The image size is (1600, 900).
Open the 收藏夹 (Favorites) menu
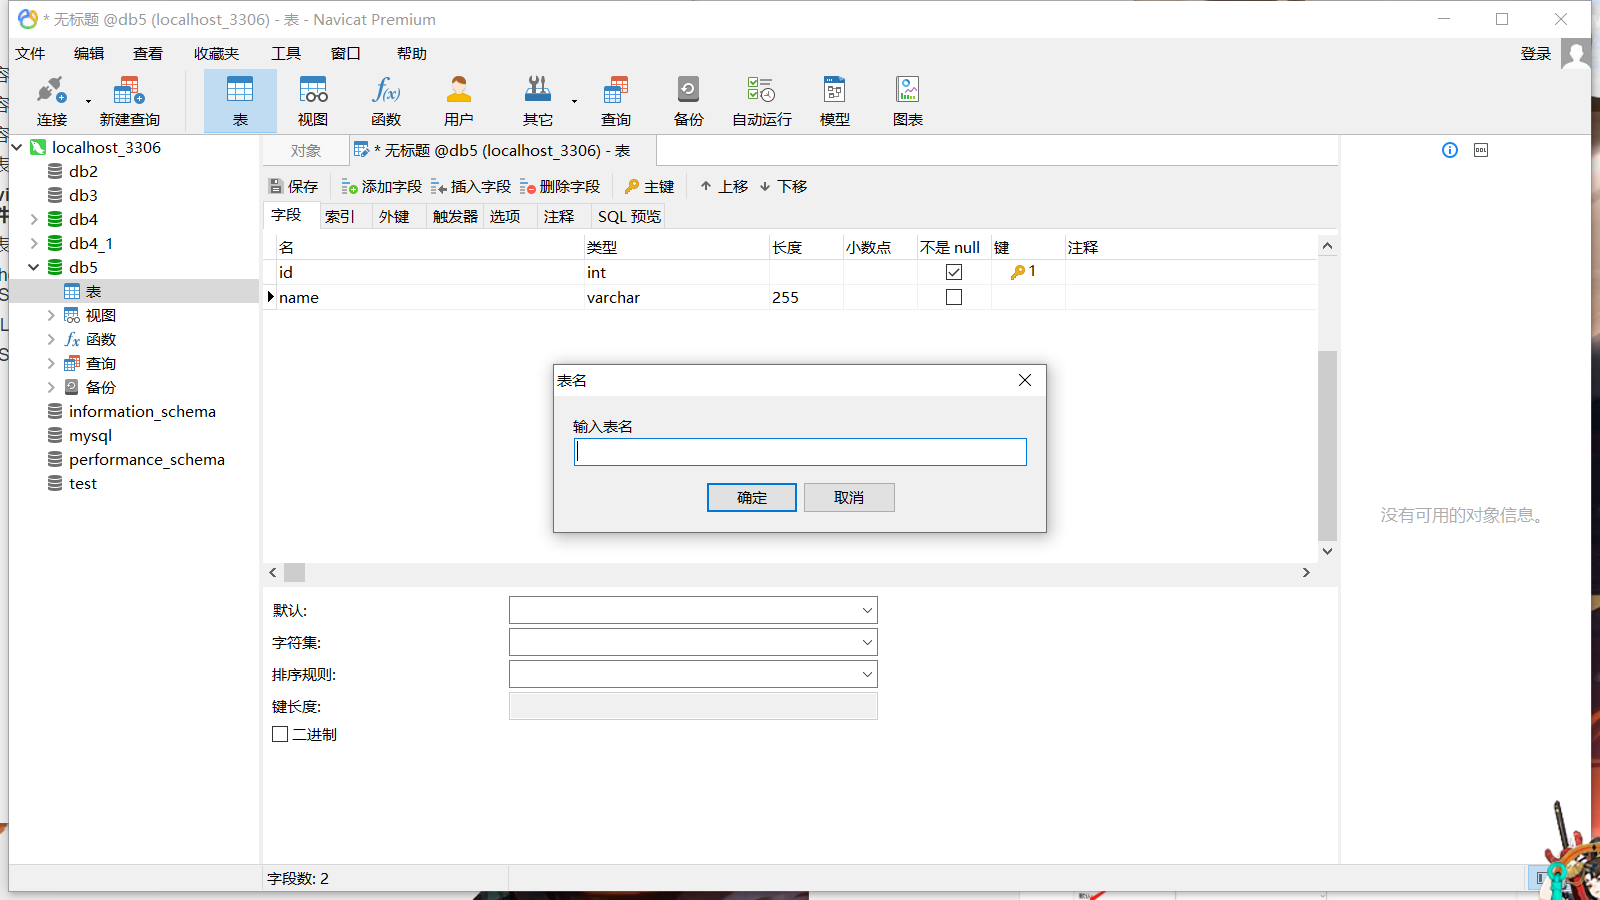(216, 54)
